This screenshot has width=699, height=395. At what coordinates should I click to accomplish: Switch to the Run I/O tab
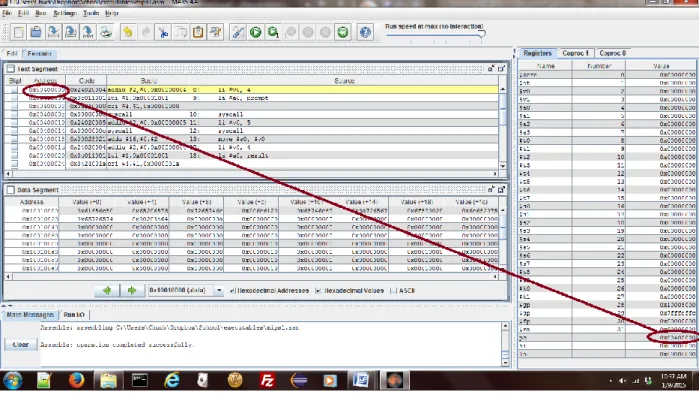(x=74, y=315)
